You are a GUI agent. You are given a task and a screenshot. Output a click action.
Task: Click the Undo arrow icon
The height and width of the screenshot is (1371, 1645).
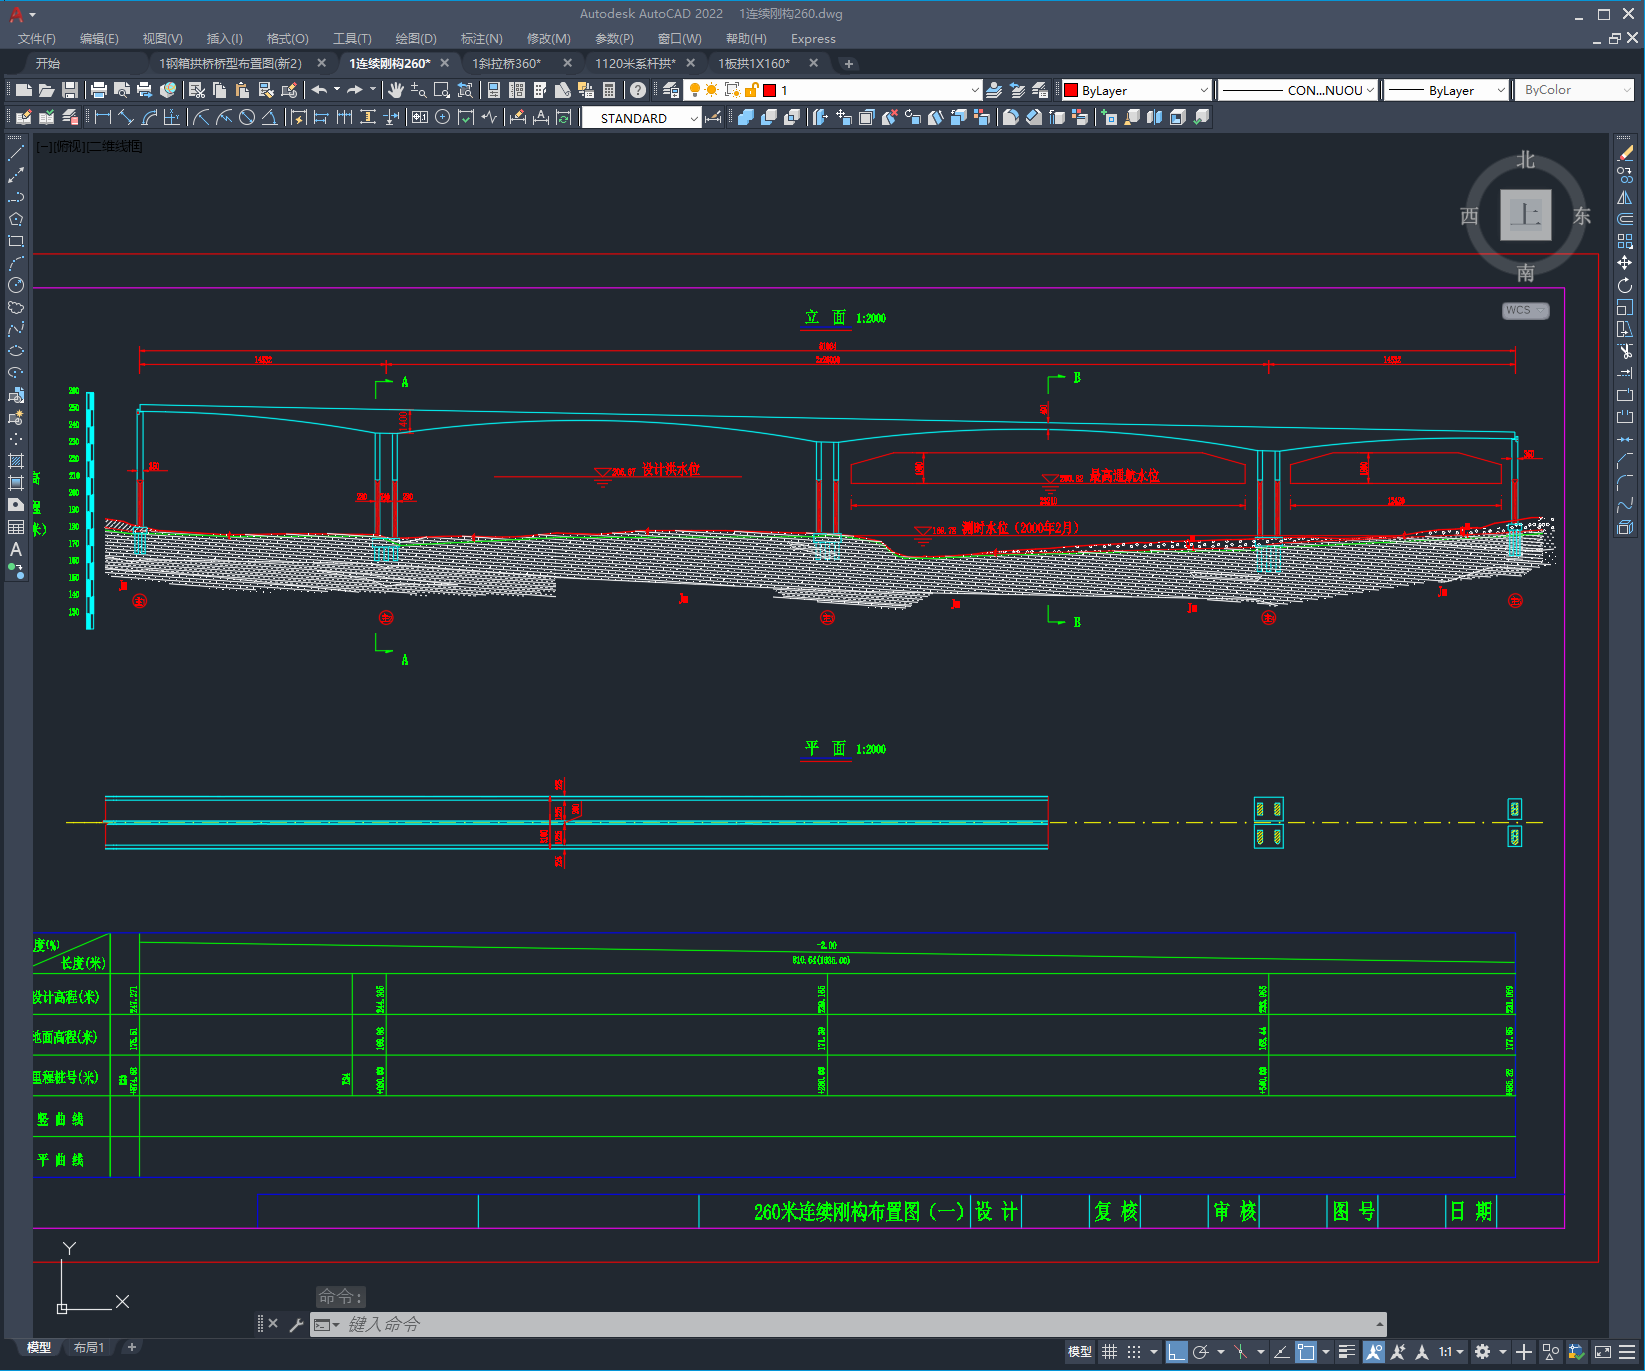(319, 90)
